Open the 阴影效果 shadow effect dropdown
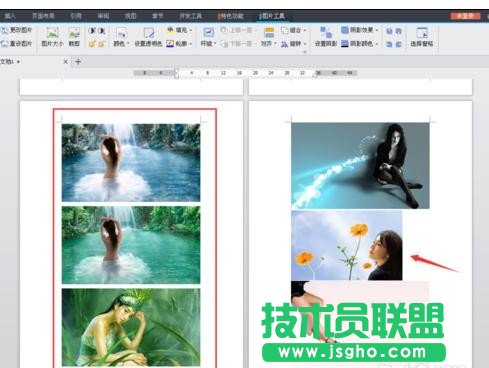489x368 pixels. click(360, 30)
